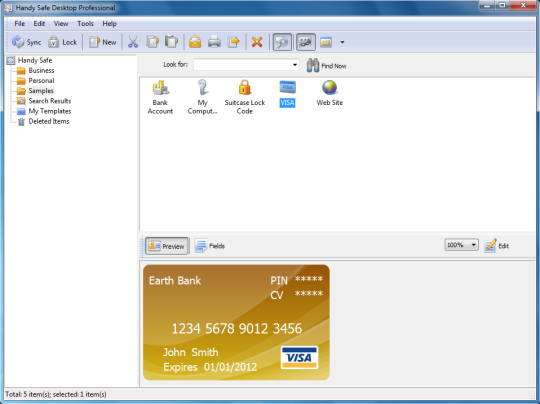Click the Cut scissors icon

click(x=133, y=42)
